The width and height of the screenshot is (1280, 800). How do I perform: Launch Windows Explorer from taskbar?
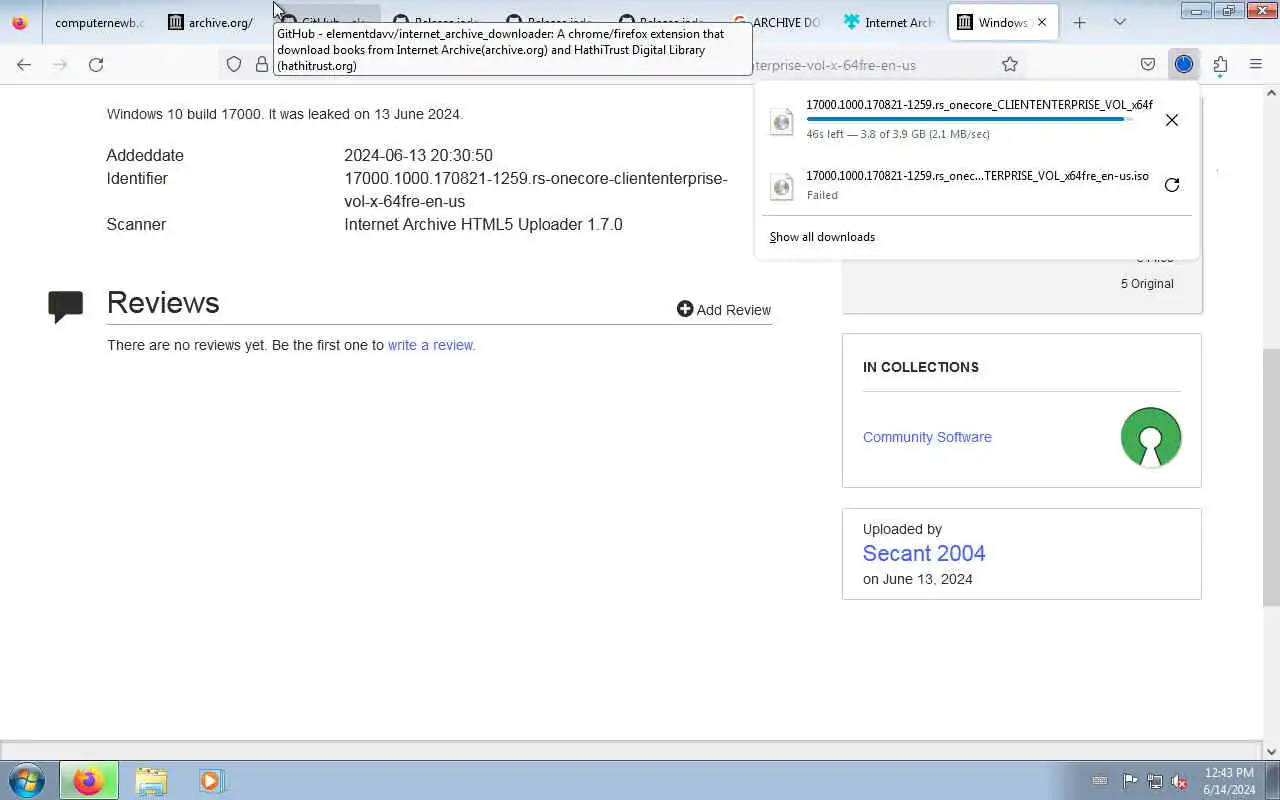pos(151,780)
